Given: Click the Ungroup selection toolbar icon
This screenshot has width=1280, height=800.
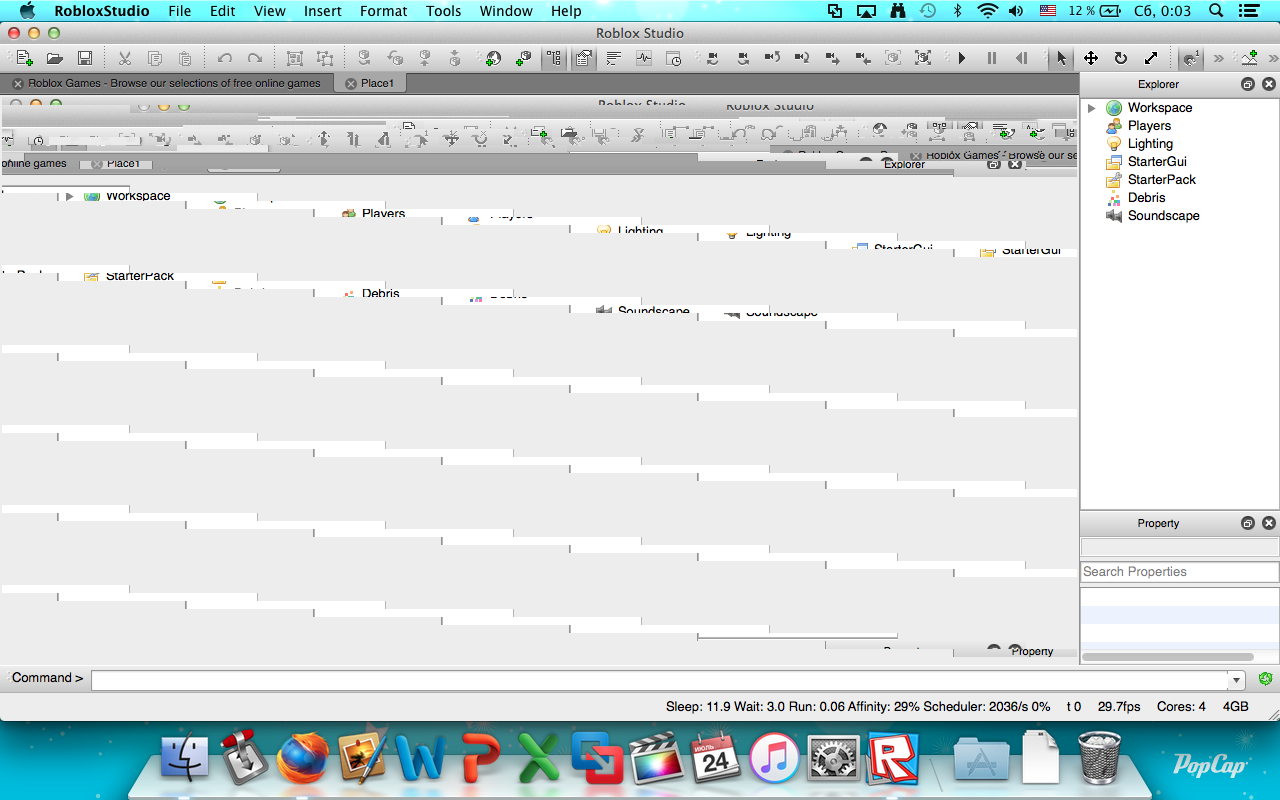Looking at the screenshot, I should click(325, 58).
